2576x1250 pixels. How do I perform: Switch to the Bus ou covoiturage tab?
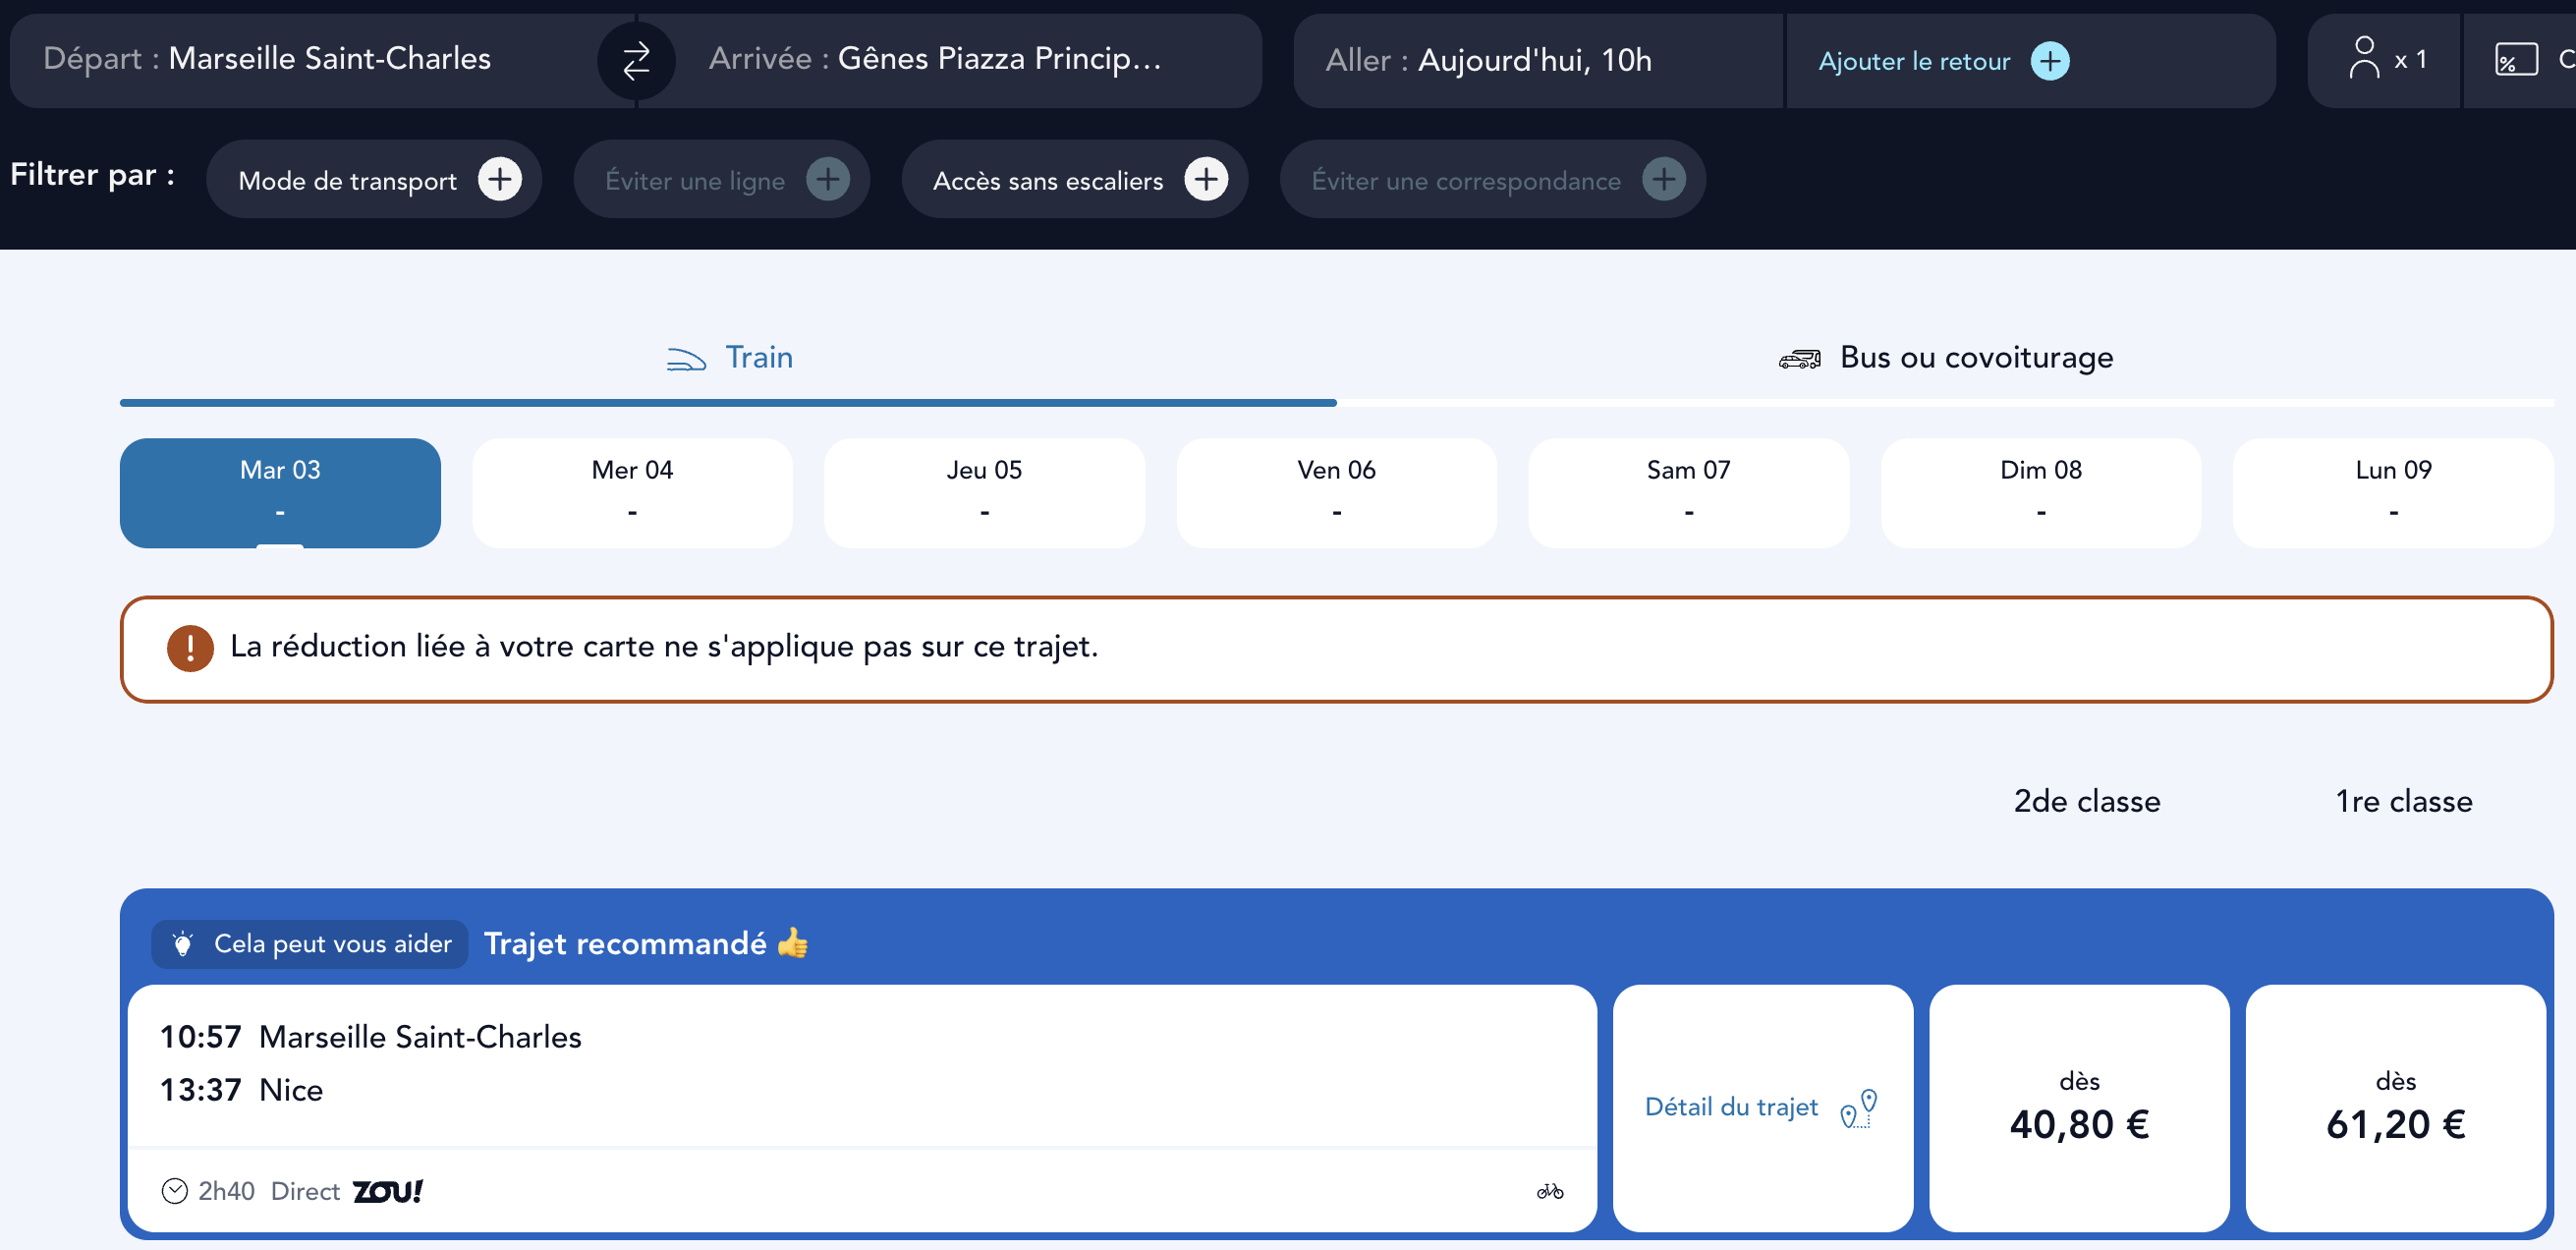click(1975, 358)
